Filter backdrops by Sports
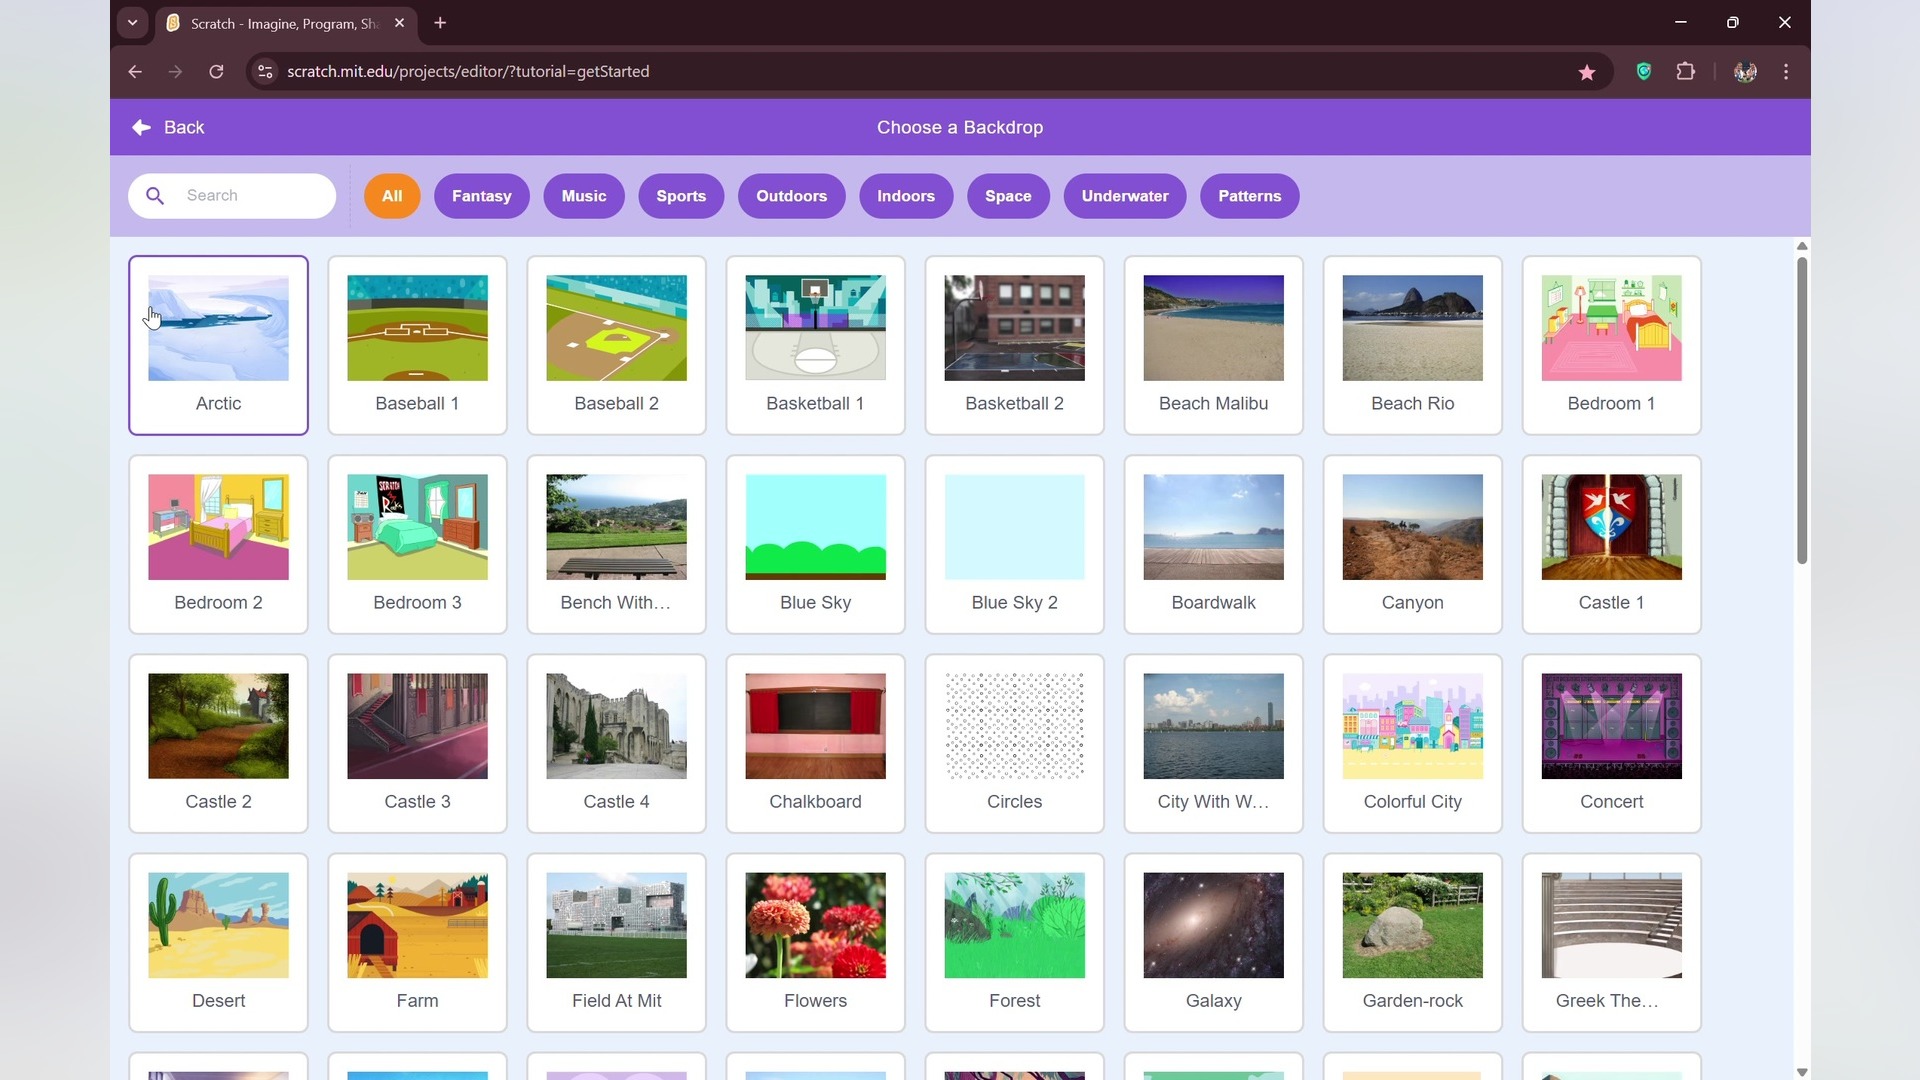Image resolution: width=1920 pixels, height=1080 pixels. tap(681, 196)
